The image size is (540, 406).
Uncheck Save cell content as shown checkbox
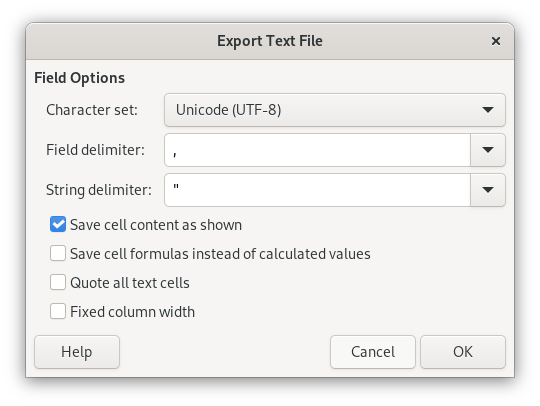58,225
